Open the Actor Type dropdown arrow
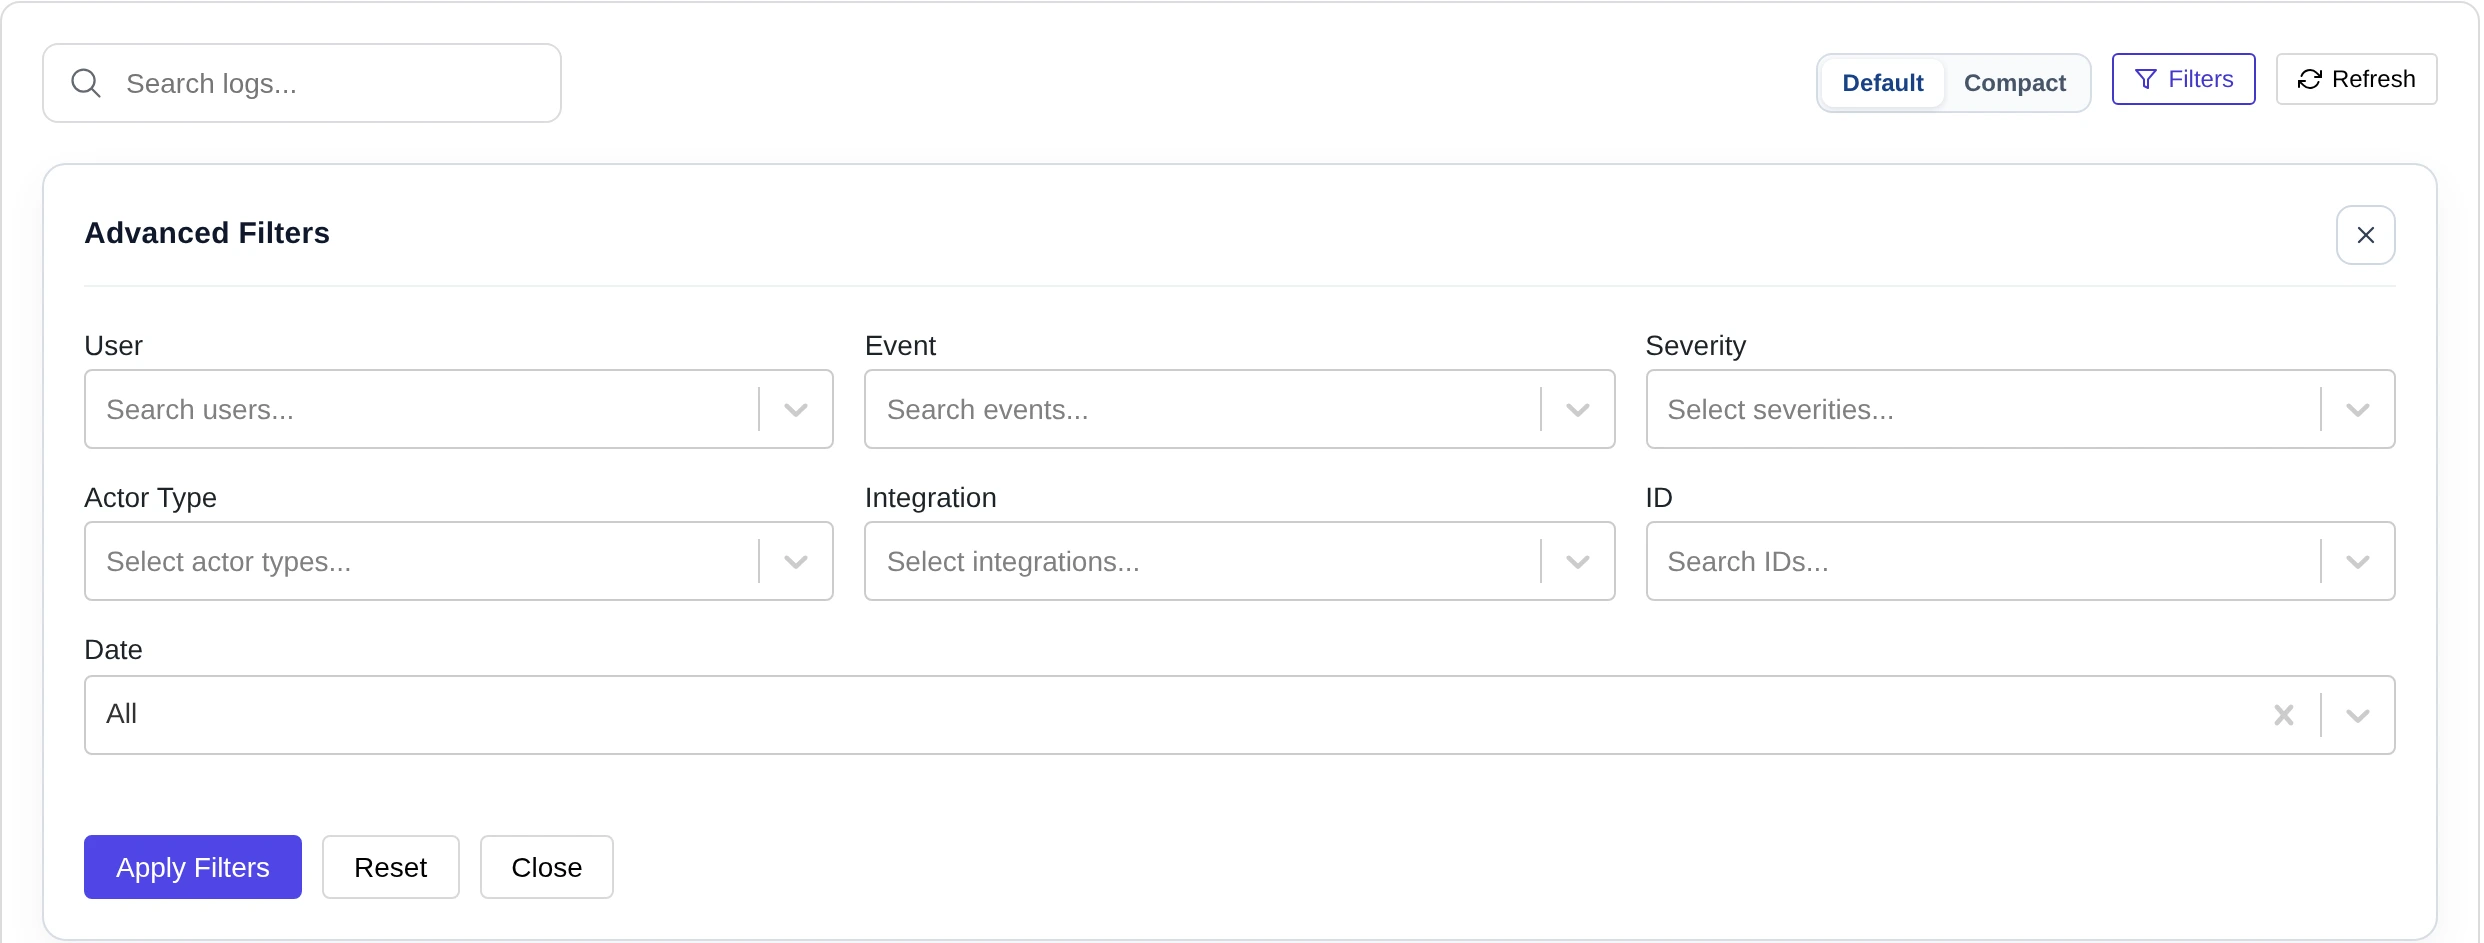Image resolution: width=2484 pixels, height=943 pixels. [x=796, y=562]
